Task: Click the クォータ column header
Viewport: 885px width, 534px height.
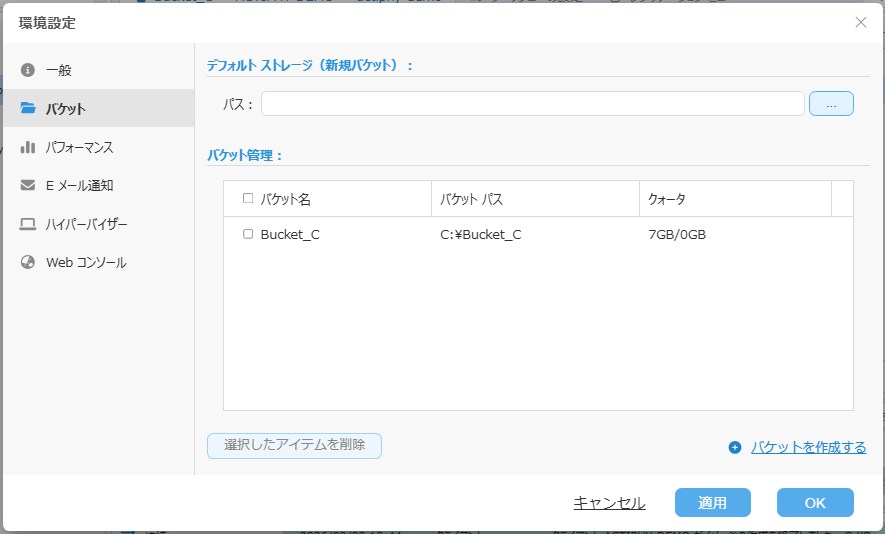Action: click(x=735, y=199)
